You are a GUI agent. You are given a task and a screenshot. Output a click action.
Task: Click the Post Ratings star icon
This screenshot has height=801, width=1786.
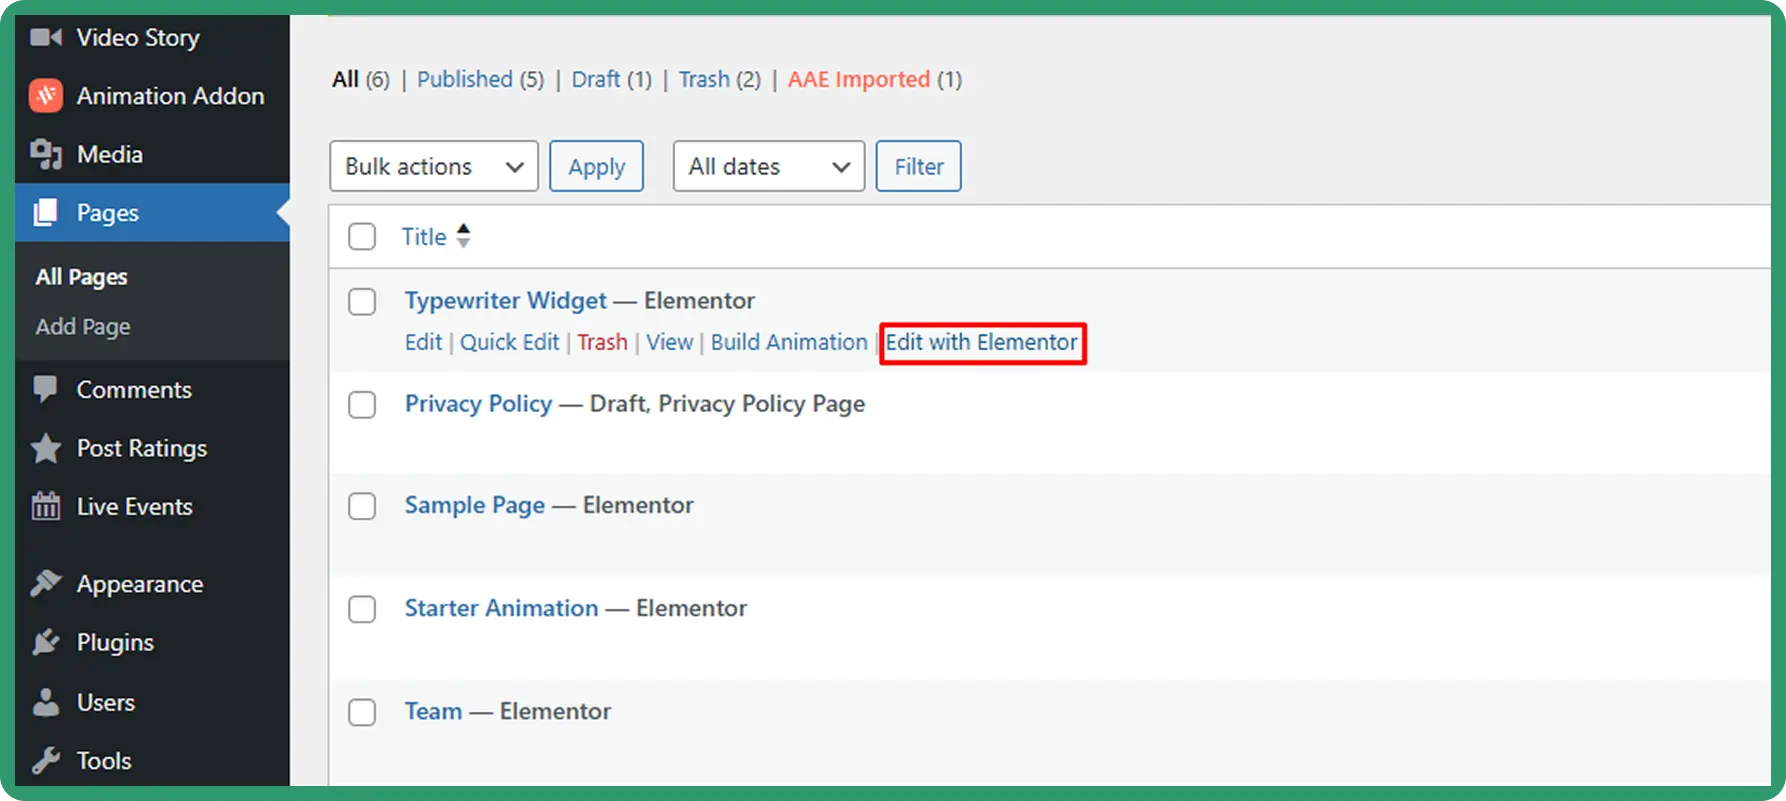46,448
